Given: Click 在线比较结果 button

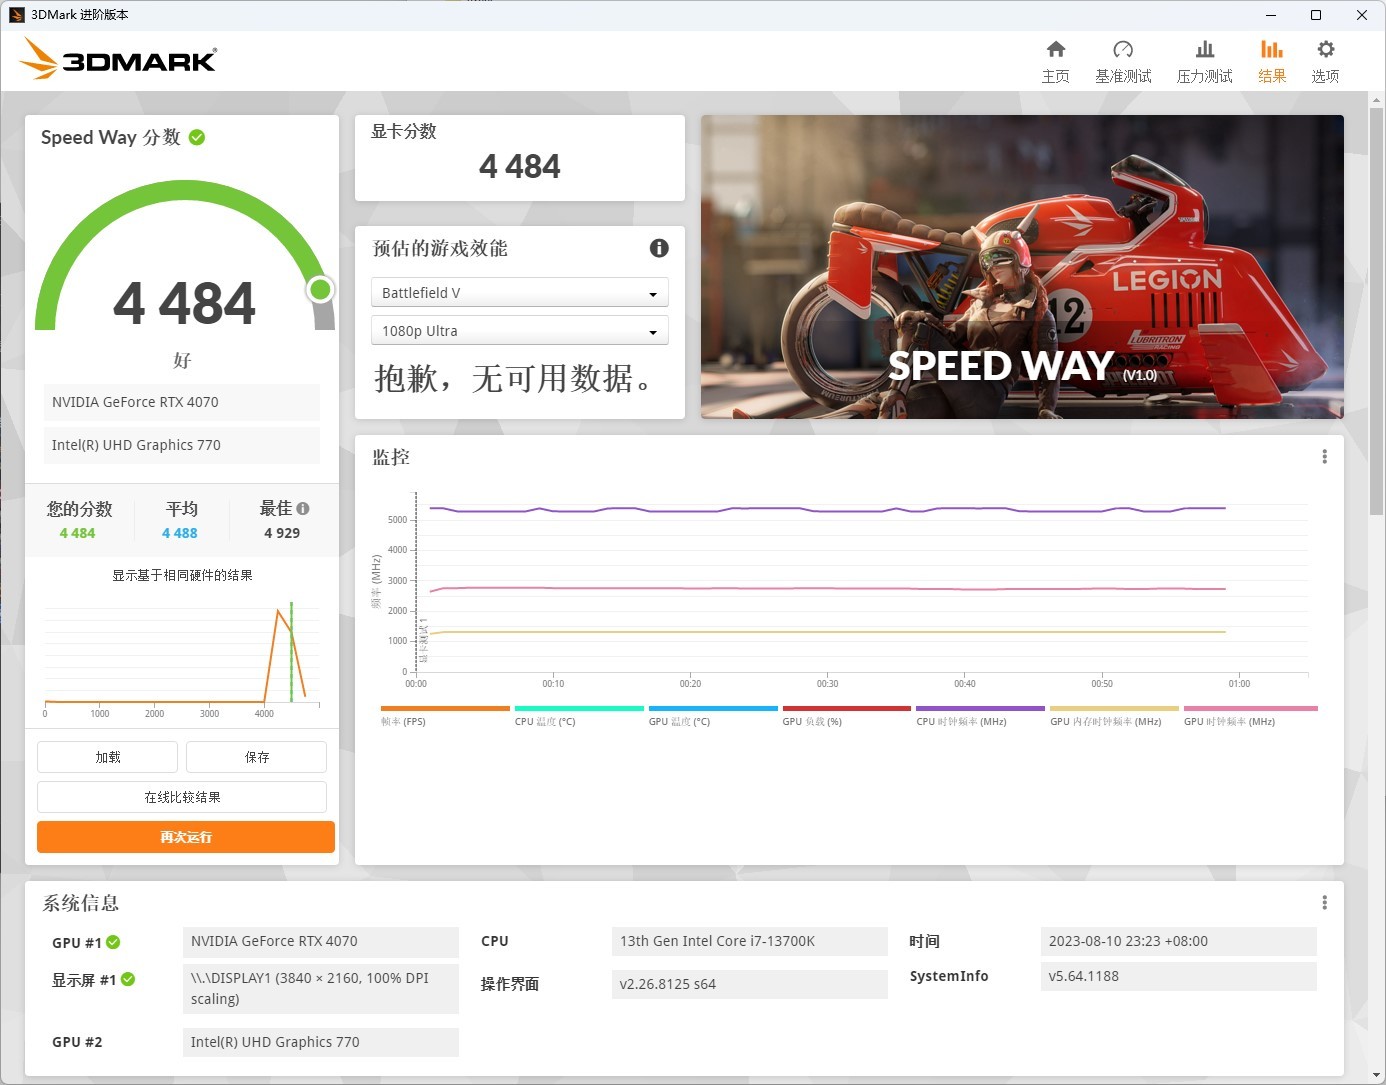Looking at the screenshot, I should 182,797.
